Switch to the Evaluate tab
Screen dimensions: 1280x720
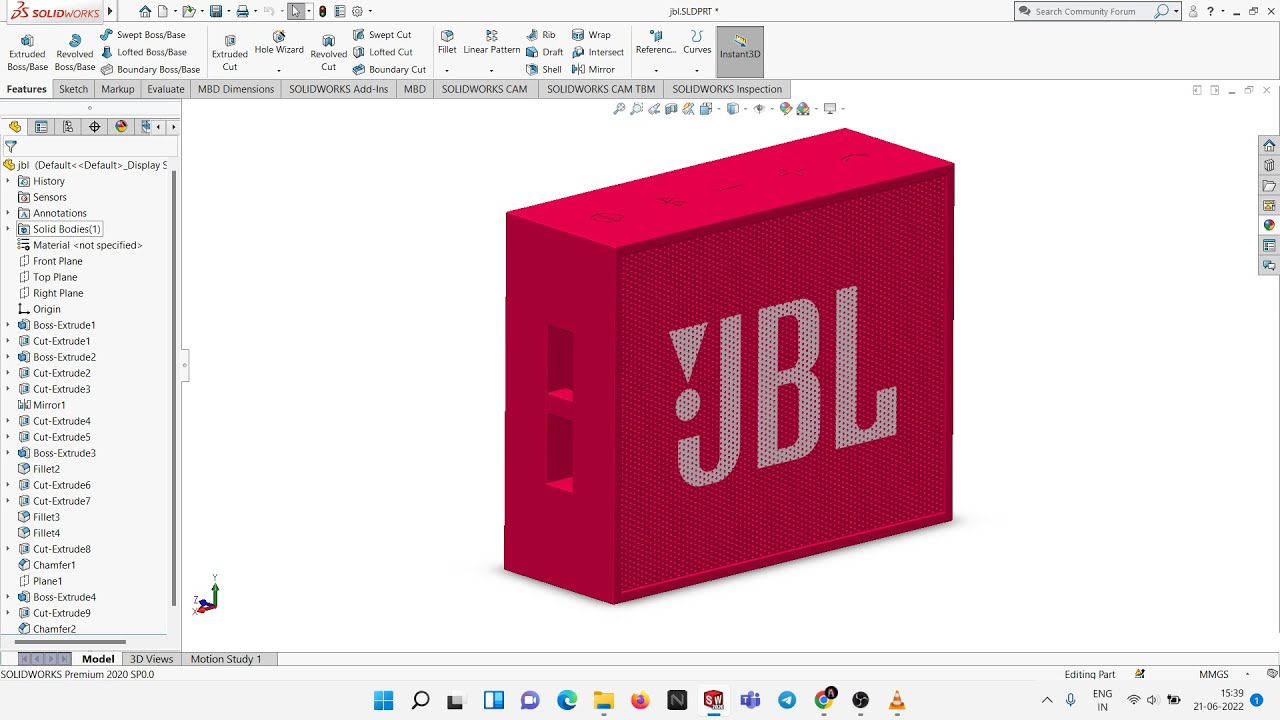pyautogui.click(x=166, y=89)
